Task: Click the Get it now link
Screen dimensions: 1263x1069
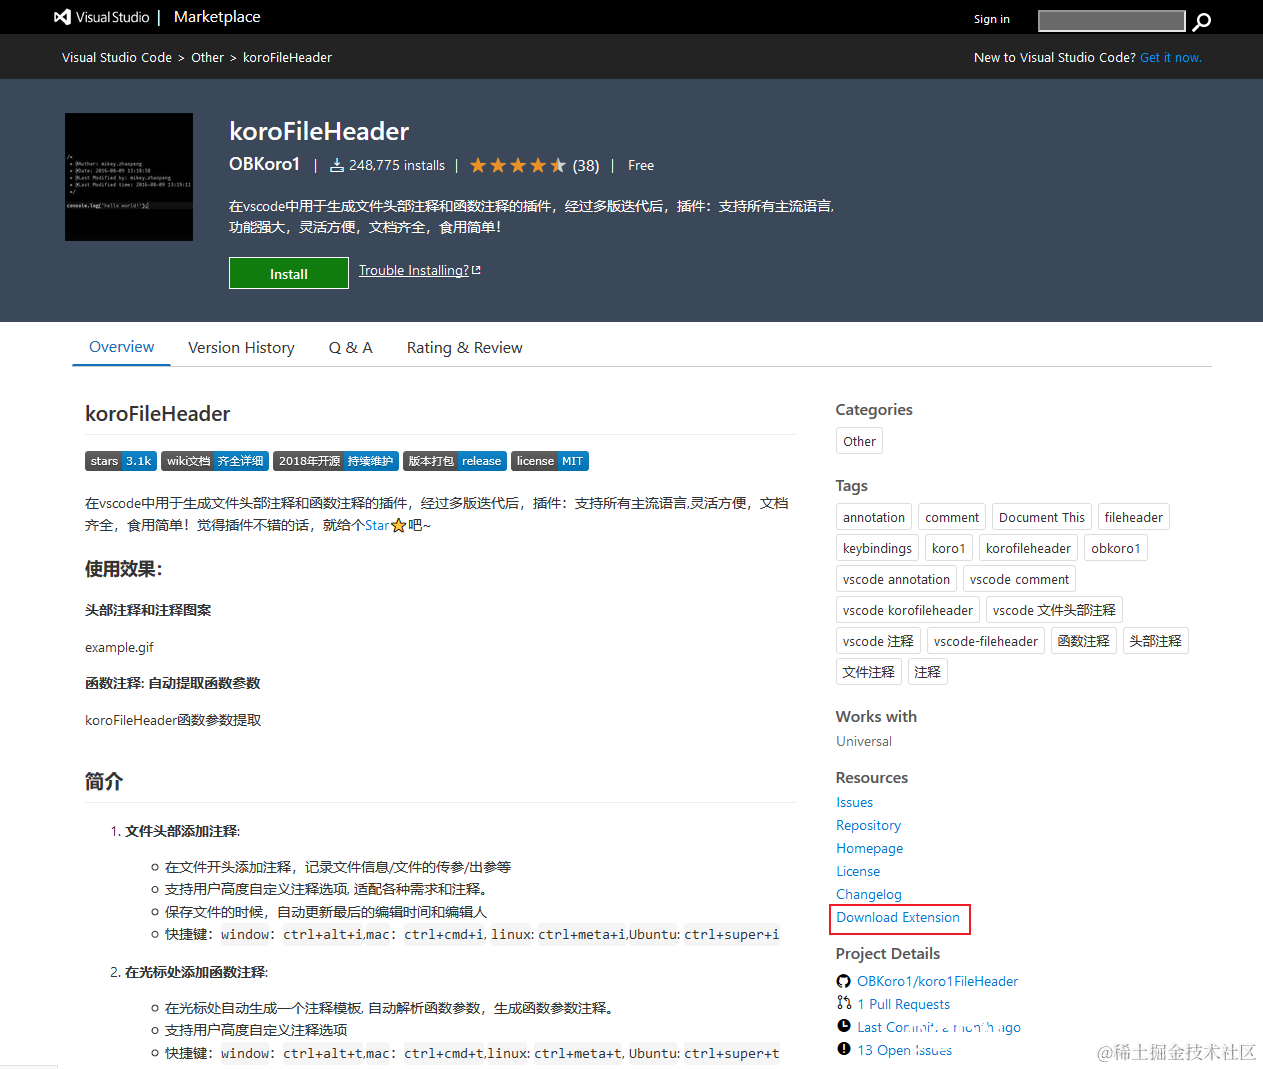Action: pyautogui.click(x=1171, y=57)
